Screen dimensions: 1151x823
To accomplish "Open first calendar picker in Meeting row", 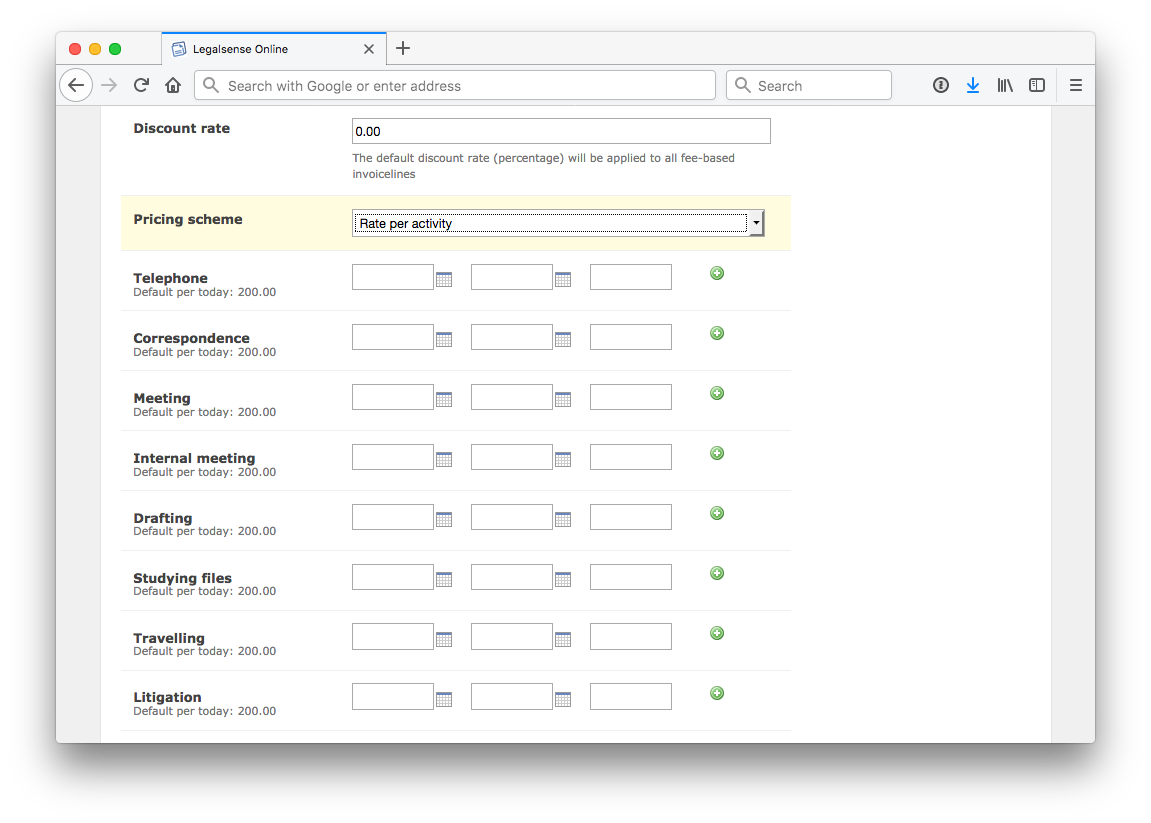I will point(443,399).
